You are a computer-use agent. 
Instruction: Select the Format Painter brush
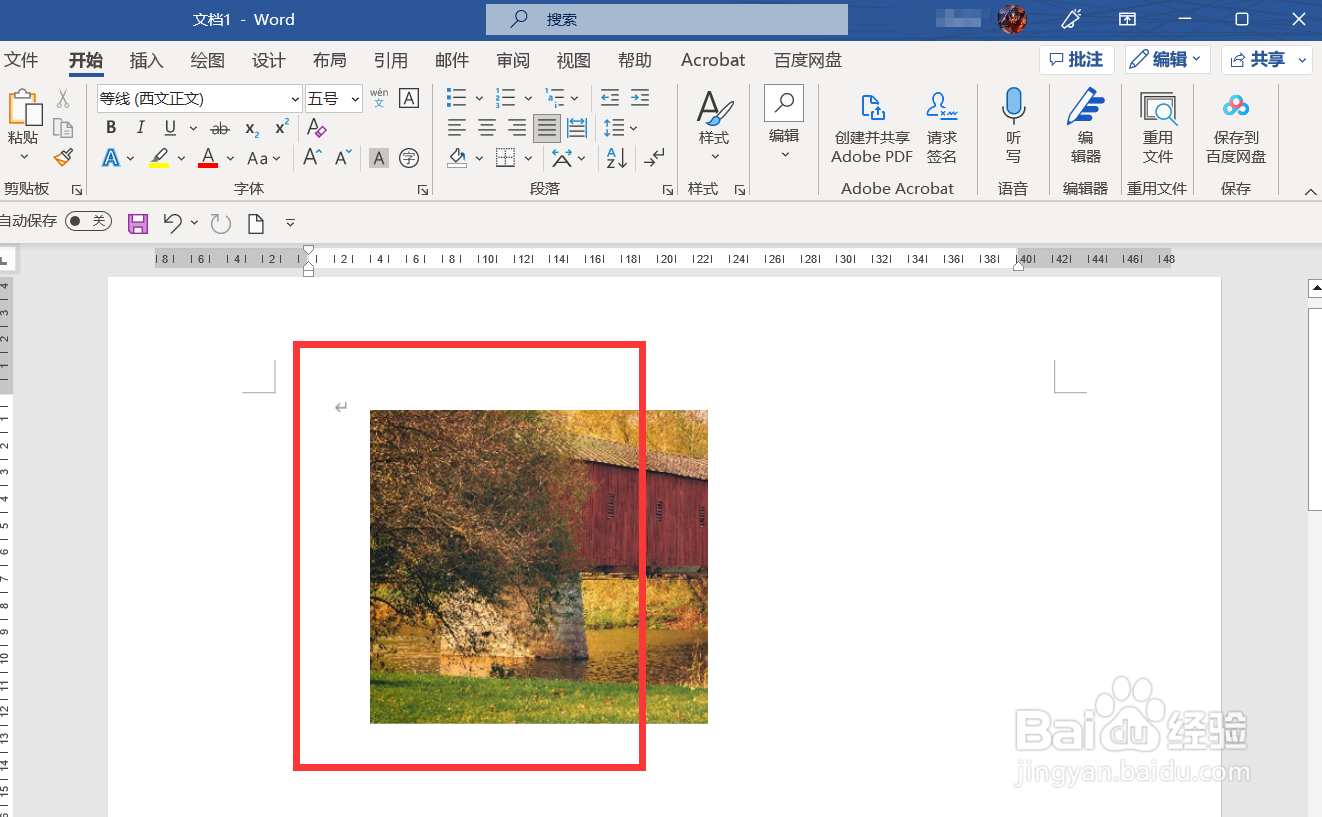tap(63, 158)
